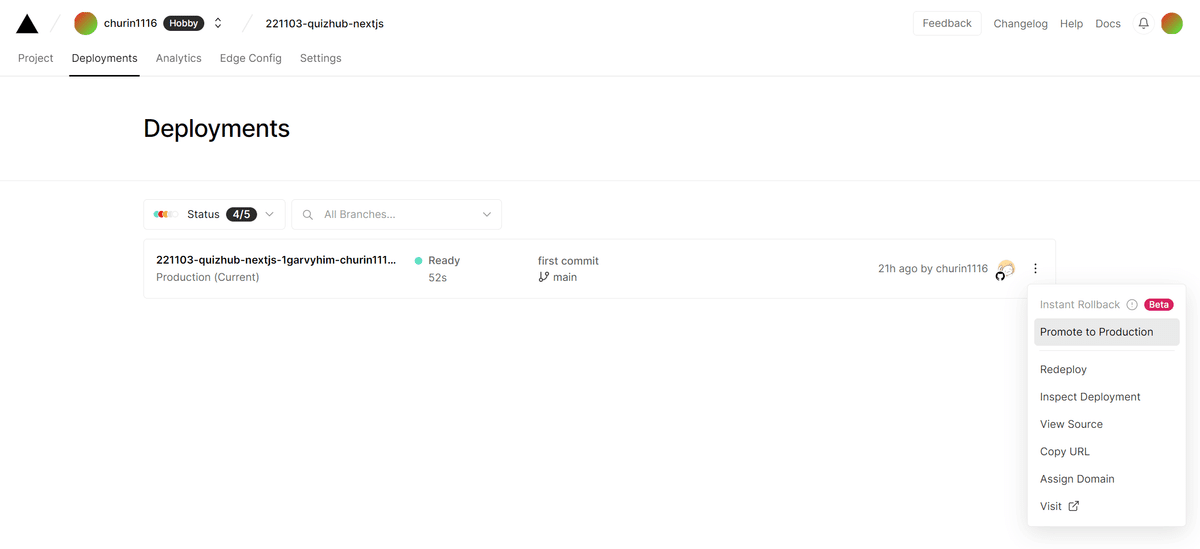Image resolution: width=1200 pixels, height=549 pixels.
Task: Select Instant Rollback menu item
Action: [1106, 305]
